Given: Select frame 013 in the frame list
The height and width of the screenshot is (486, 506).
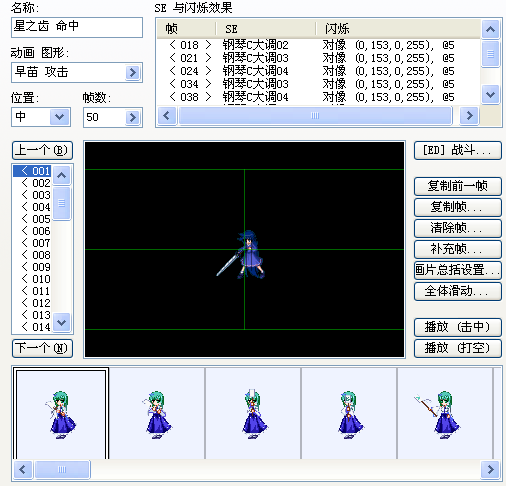Looking at the screenshot, I should 32,315.
